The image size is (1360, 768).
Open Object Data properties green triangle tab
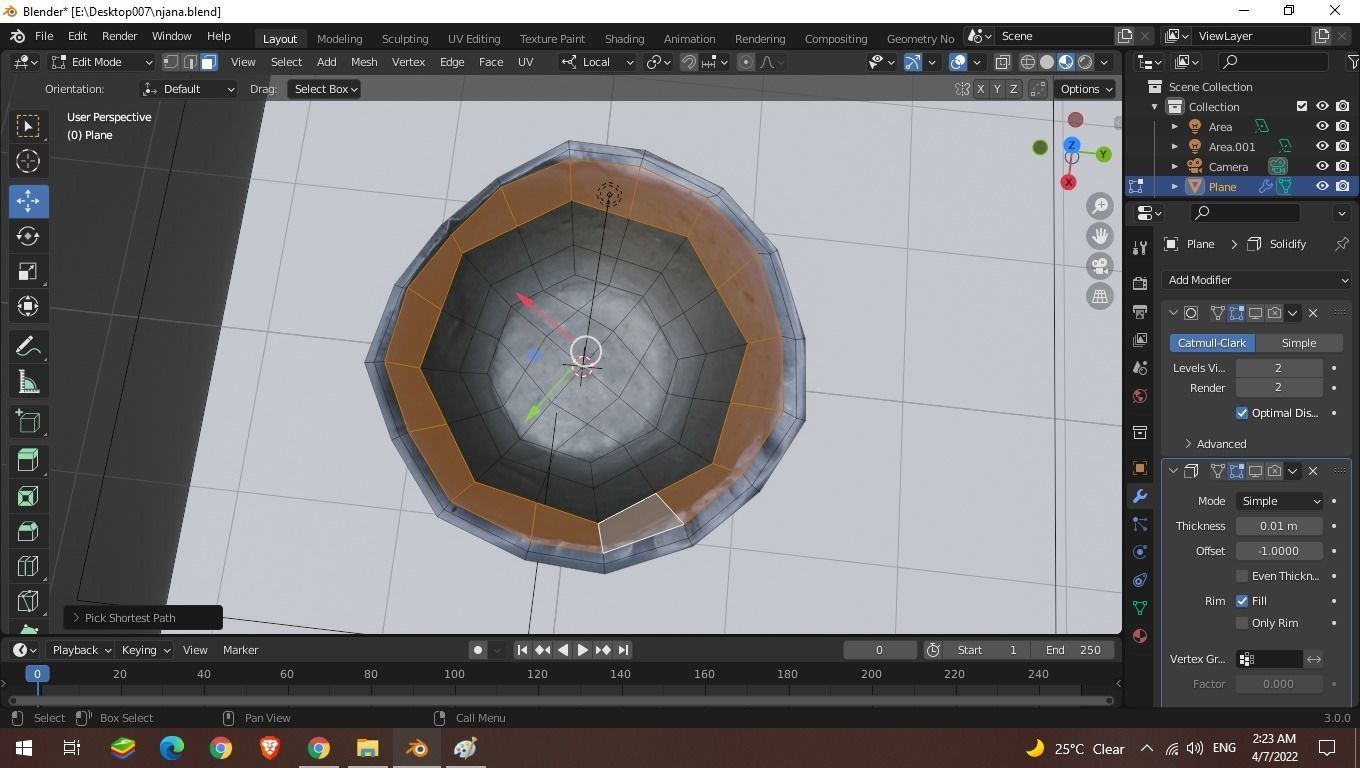(x=1140, y=608)
